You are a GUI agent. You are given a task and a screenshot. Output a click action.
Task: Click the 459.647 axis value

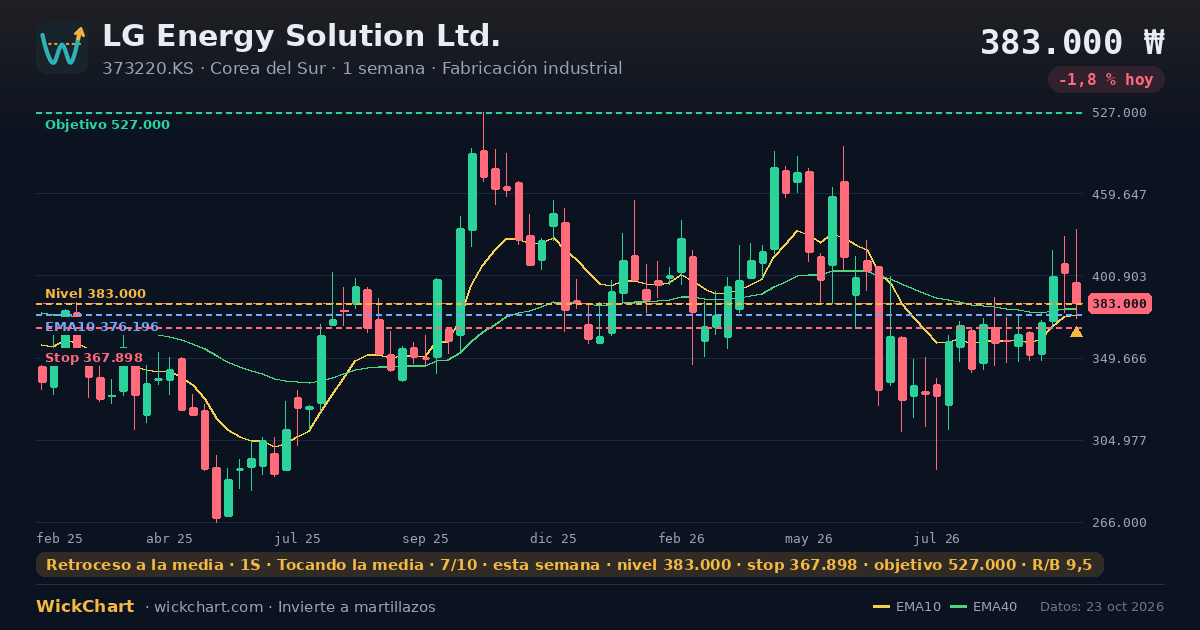(1119, 195)
